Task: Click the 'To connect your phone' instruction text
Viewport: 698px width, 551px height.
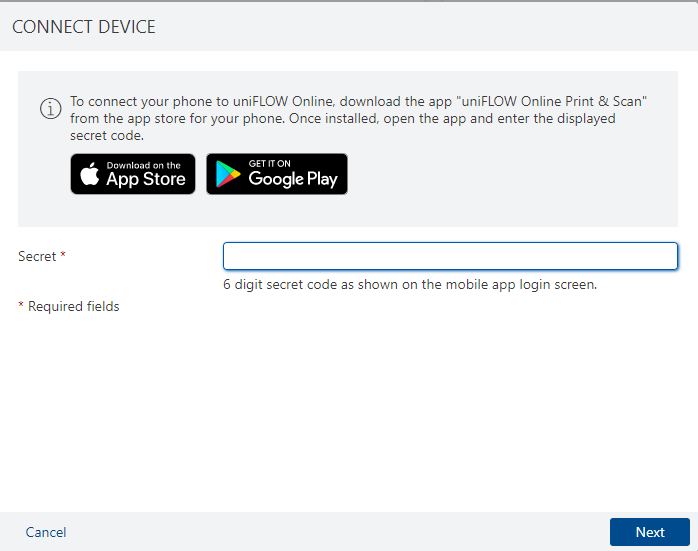Action: [358, 118]
